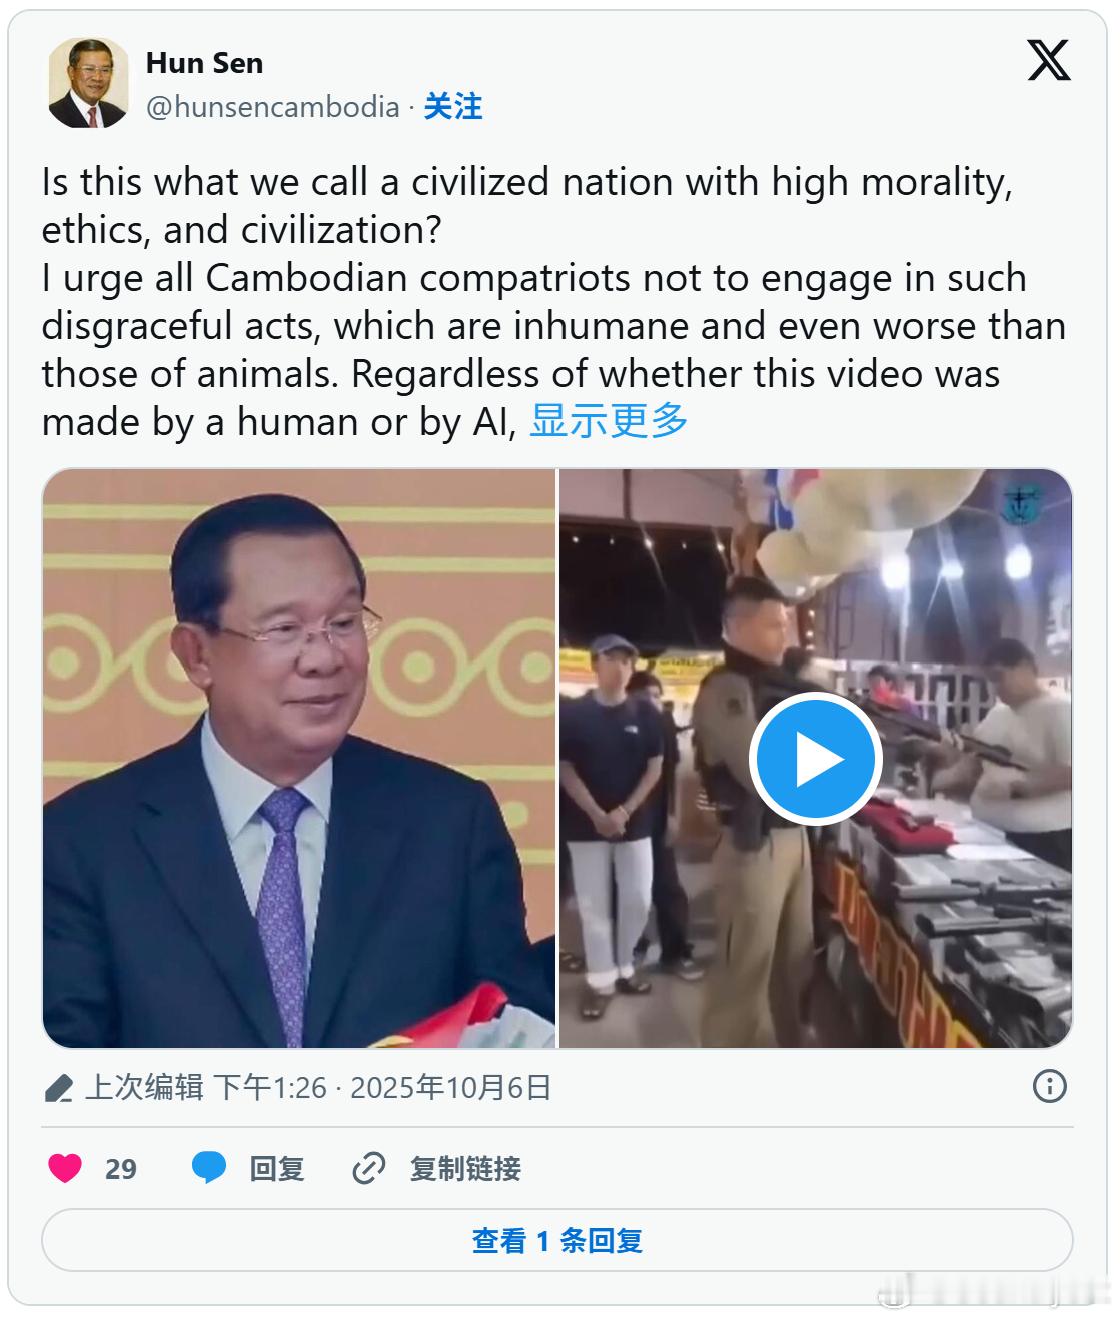Click the blue reply bubble icon
The width and height of the screenshot is (1120, 1320).
[x=209, y=1168]
